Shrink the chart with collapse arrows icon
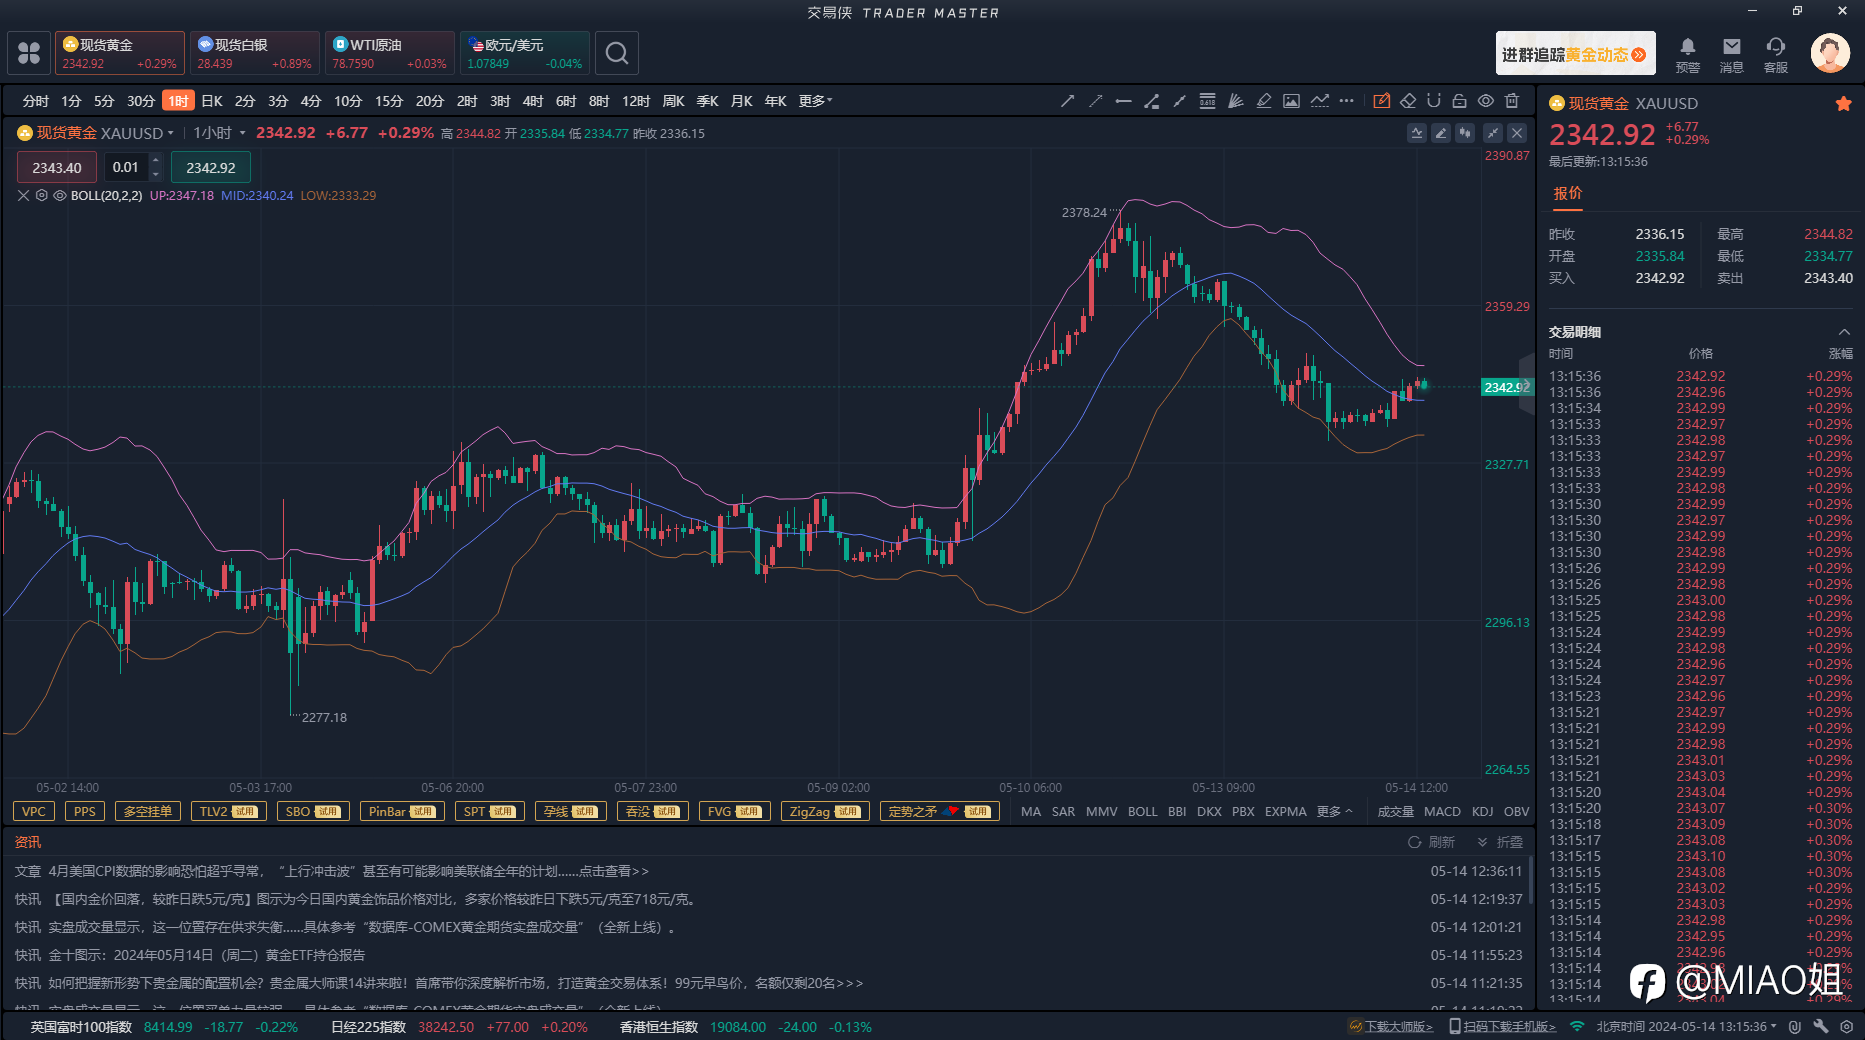Viewport: 1865px width, 1040px height. tap(1492, 133)
